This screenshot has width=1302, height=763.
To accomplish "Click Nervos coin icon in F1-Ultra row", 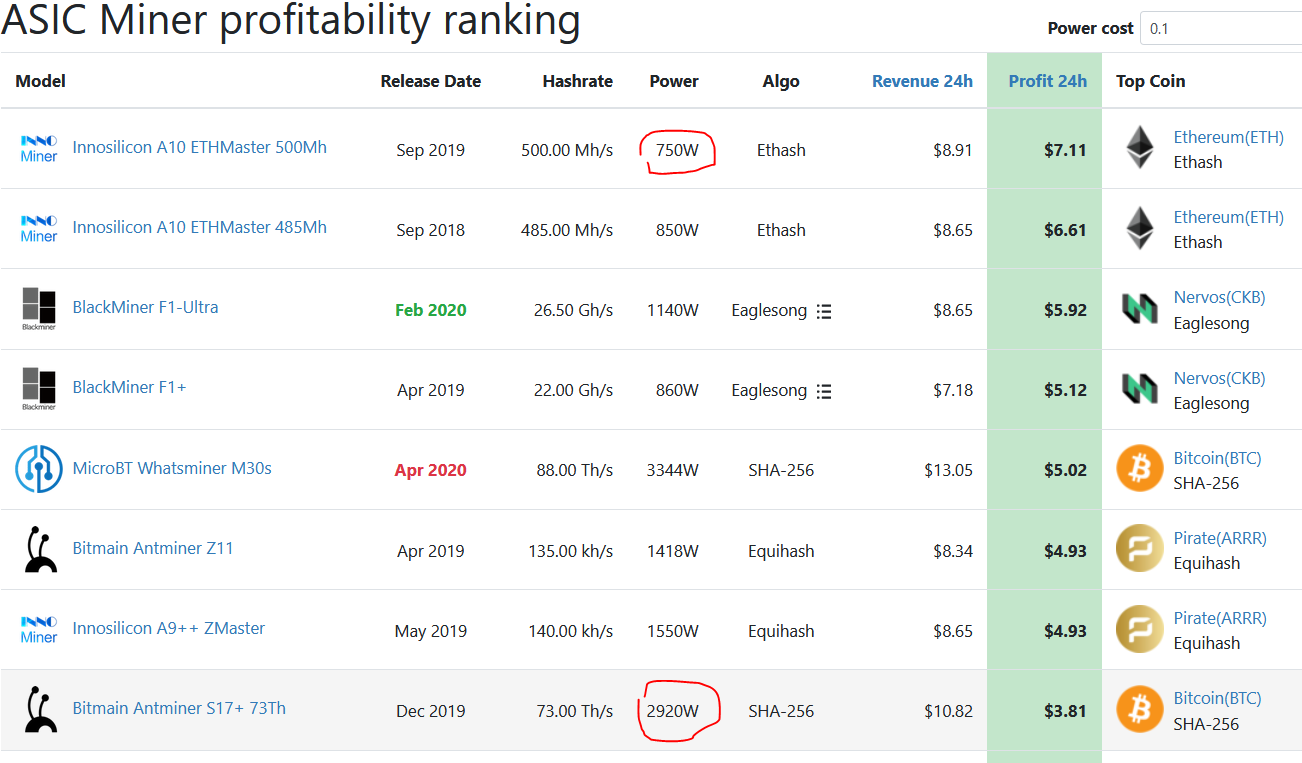I will point(1139,309).
